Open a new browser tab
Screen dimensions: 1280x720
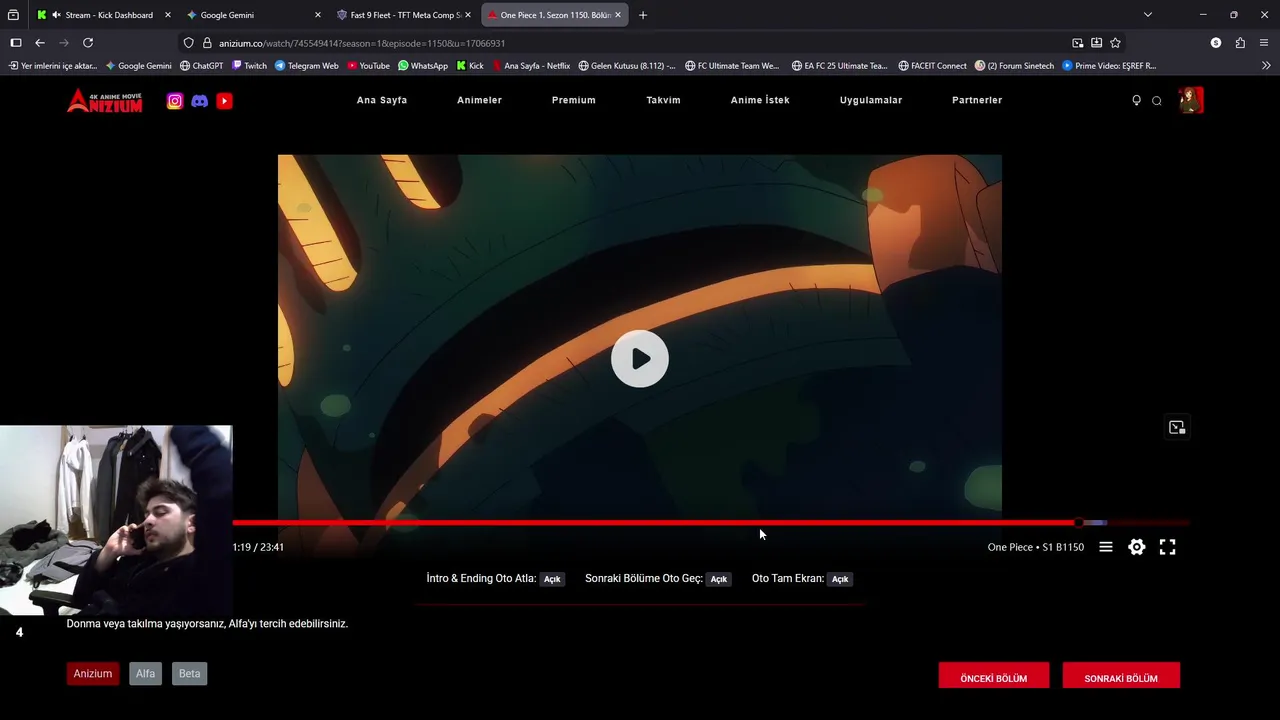tap(643, 15)
